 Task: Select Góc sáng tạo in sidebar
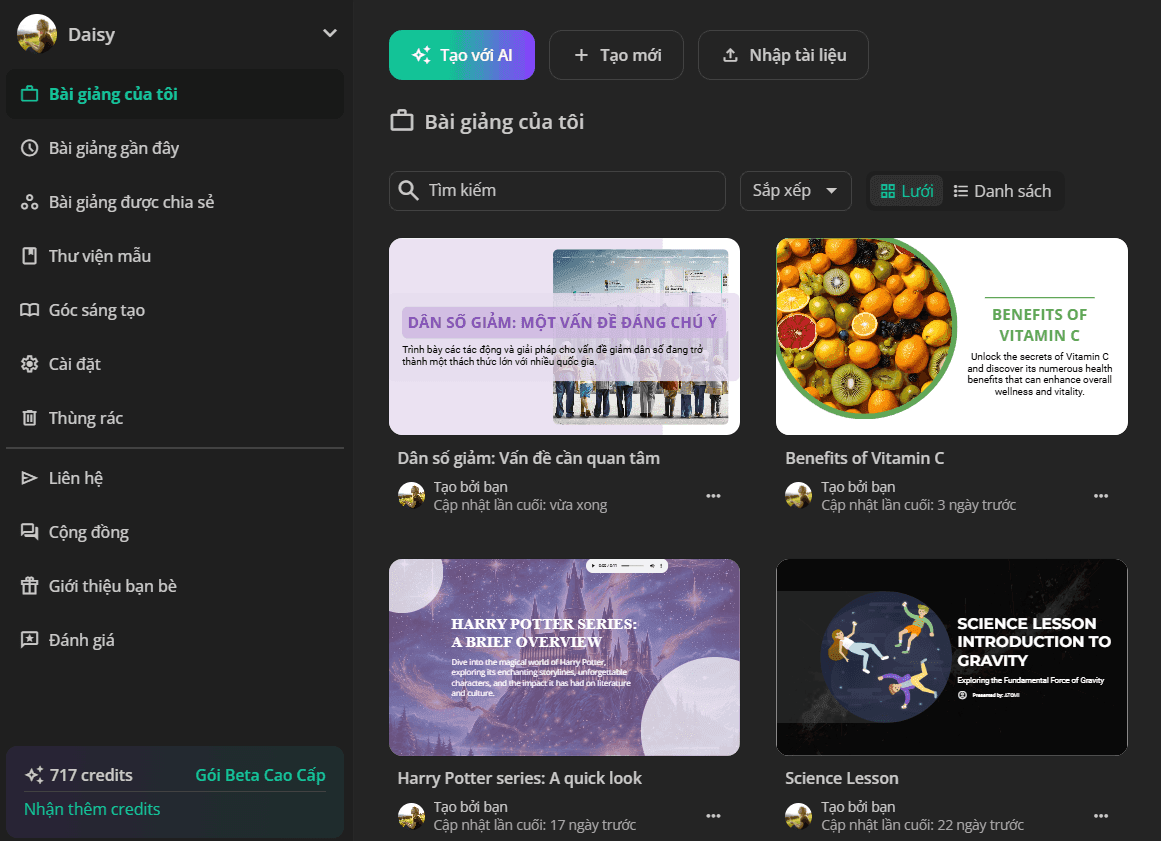(175, 310)
